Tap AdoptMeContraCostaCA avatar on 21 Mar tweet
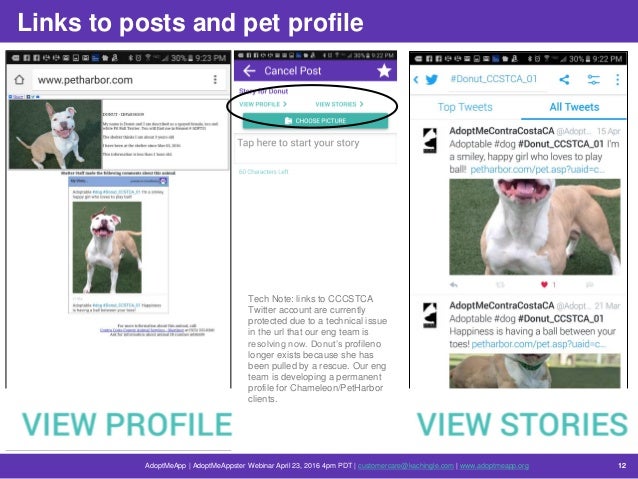 click(430, 315)
